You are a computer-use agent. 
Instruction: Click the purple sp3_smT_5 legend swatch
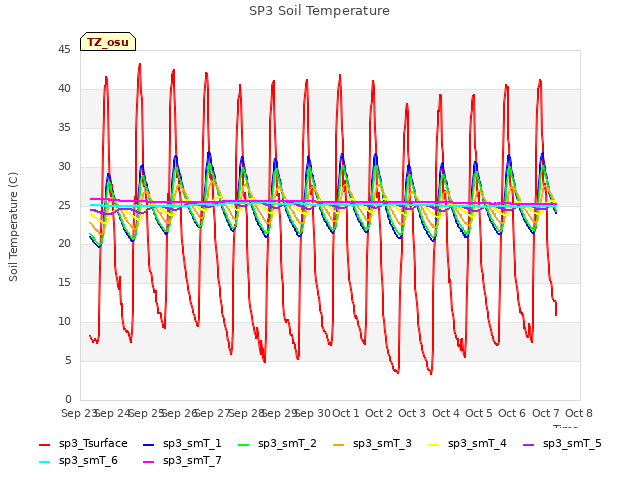529,444
